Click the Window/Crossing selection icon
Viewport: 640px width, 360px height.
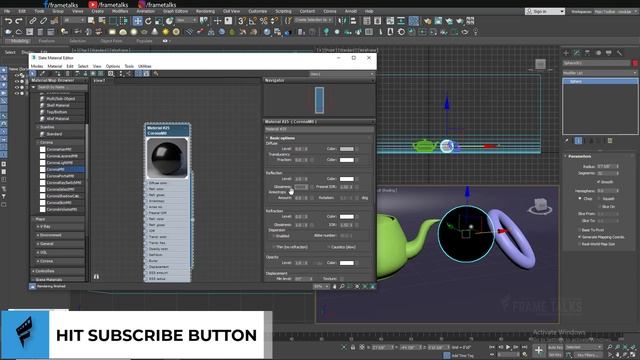click(123, 21)
